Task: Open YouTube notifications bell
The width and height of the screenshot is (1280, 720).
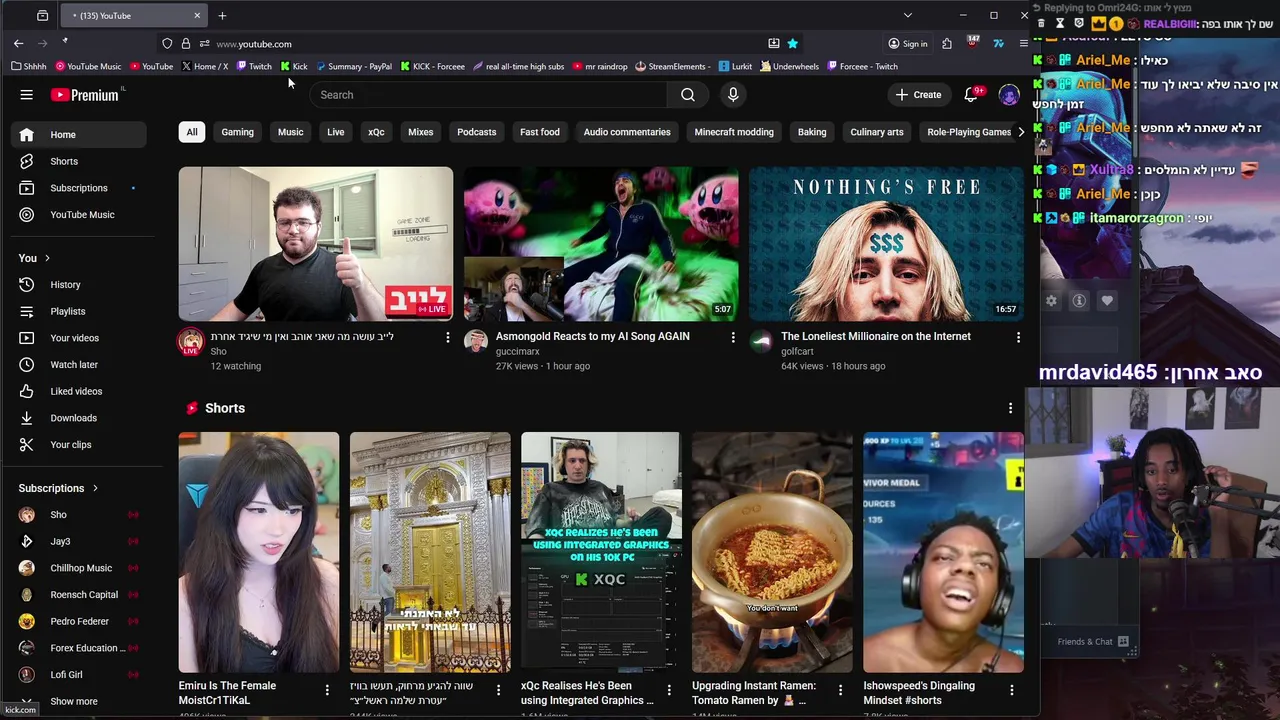Action: pyautogui.click(x=971, y=95)
